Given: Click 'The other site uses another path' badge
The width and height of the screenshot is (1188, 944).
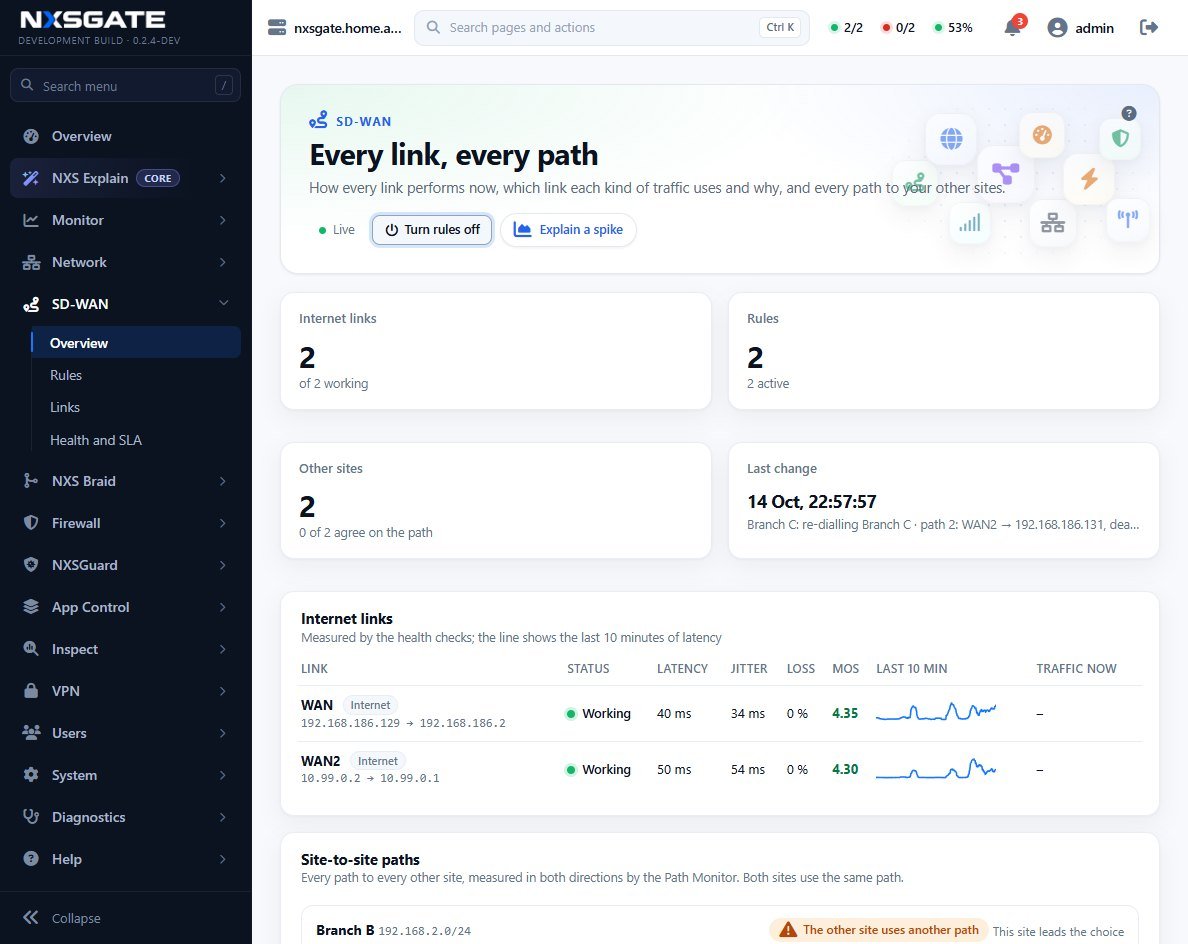Looking at the screenshot, I should (879, 930).
